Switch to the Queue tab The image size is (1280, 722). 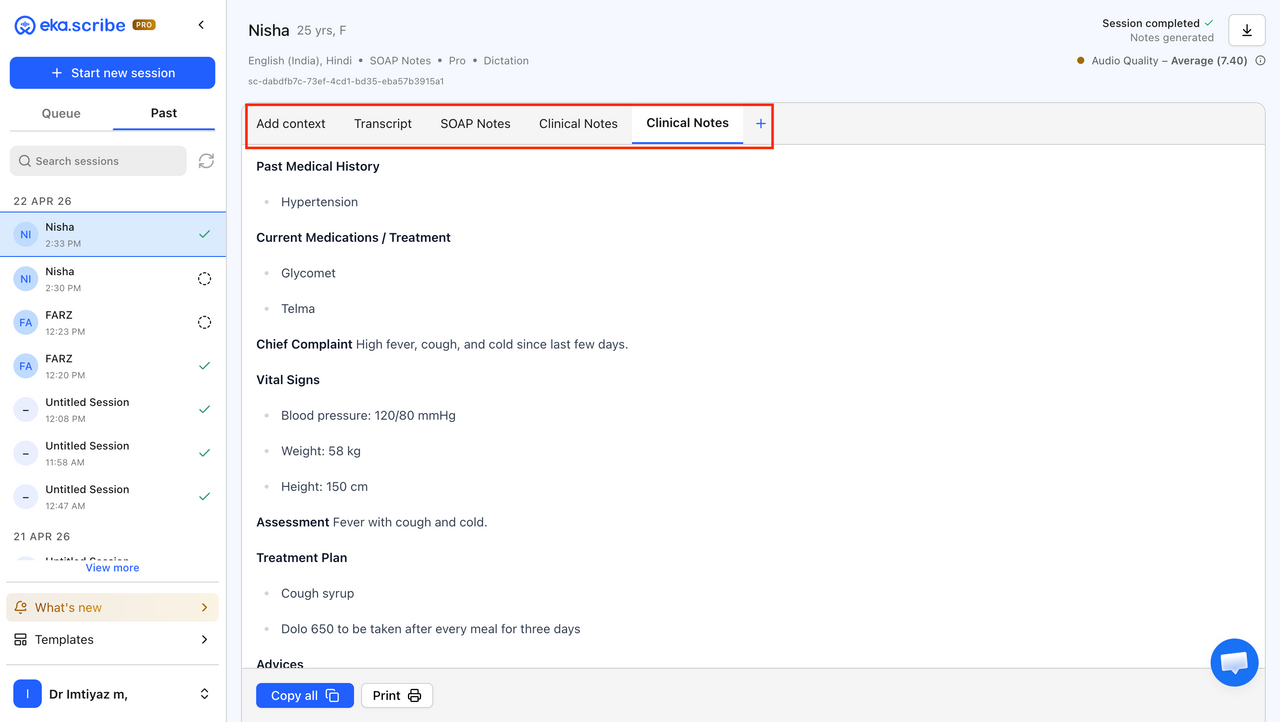pos(61,114)
